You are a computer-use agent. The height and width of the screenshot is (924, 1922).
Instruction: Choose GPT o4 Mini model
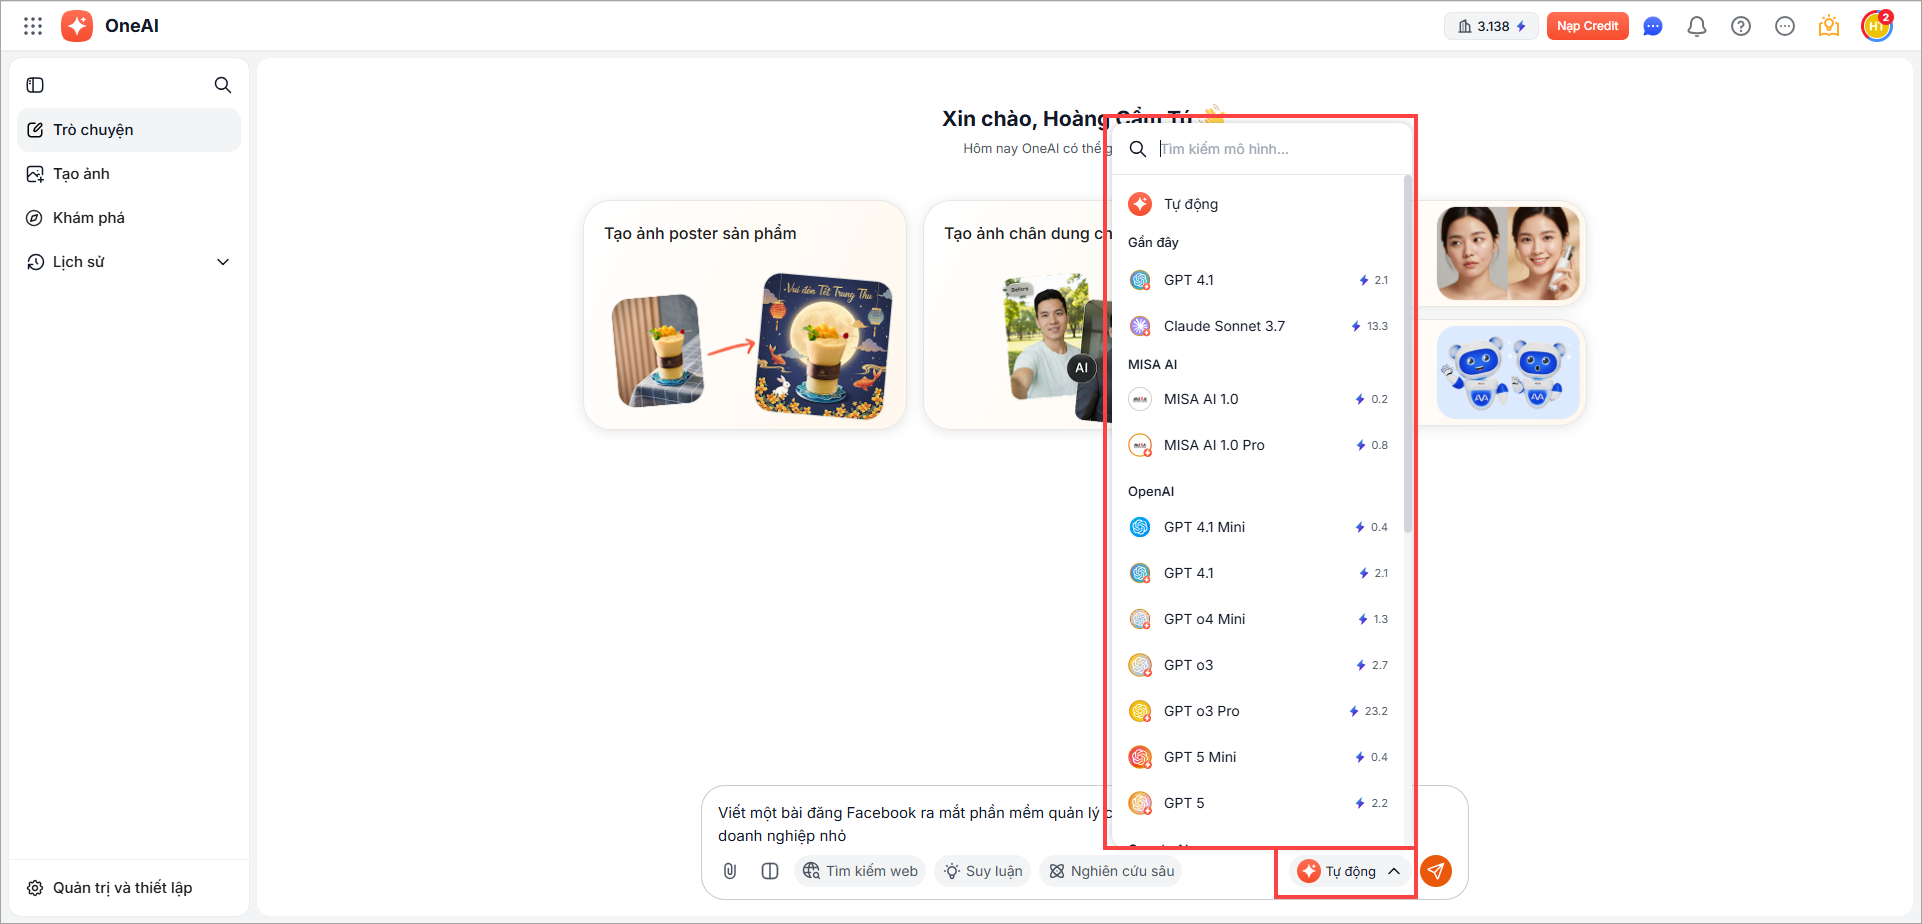[1258, 619]
